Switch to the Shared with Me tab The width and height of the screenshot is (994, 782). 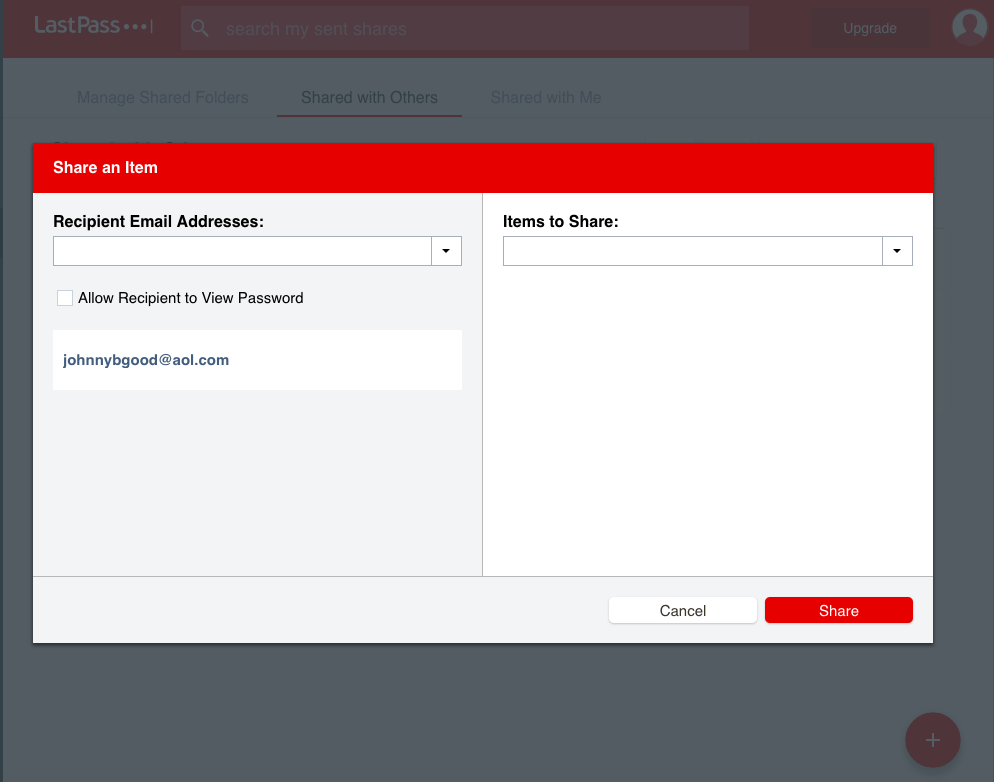tap(545, 97)
